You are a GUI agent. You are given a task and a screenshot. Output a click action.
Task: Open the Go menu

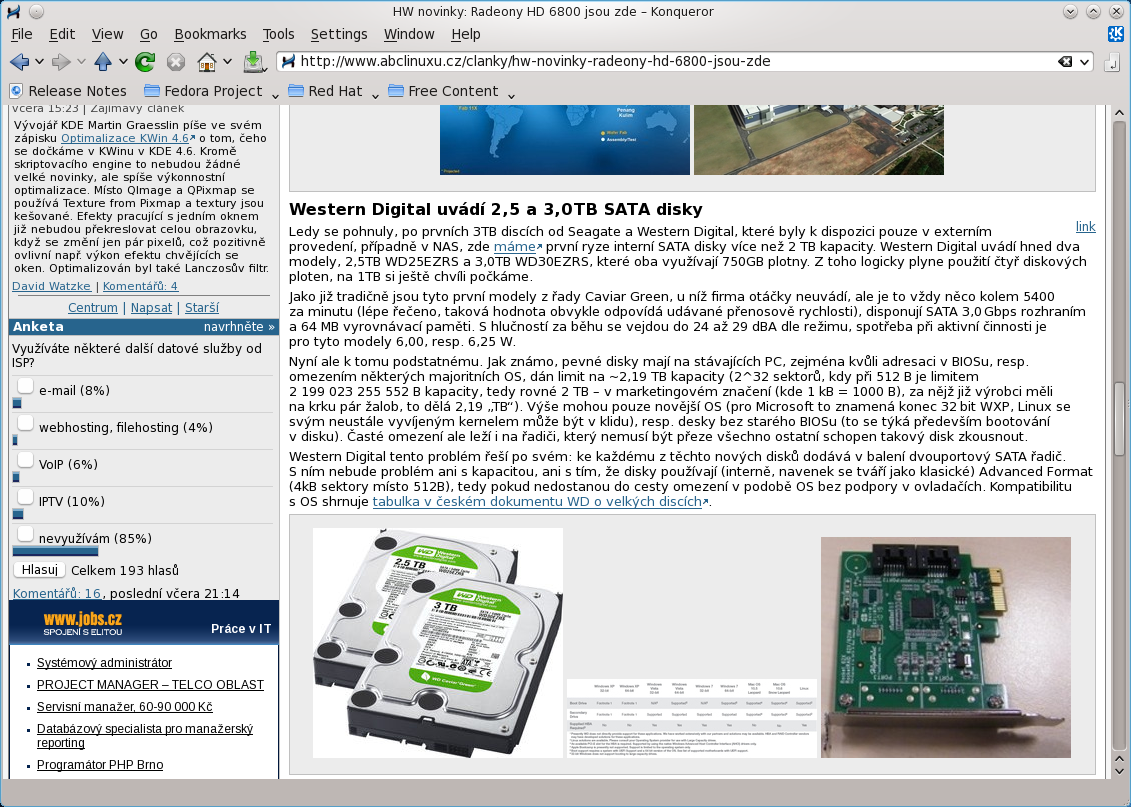coord(149,34)
